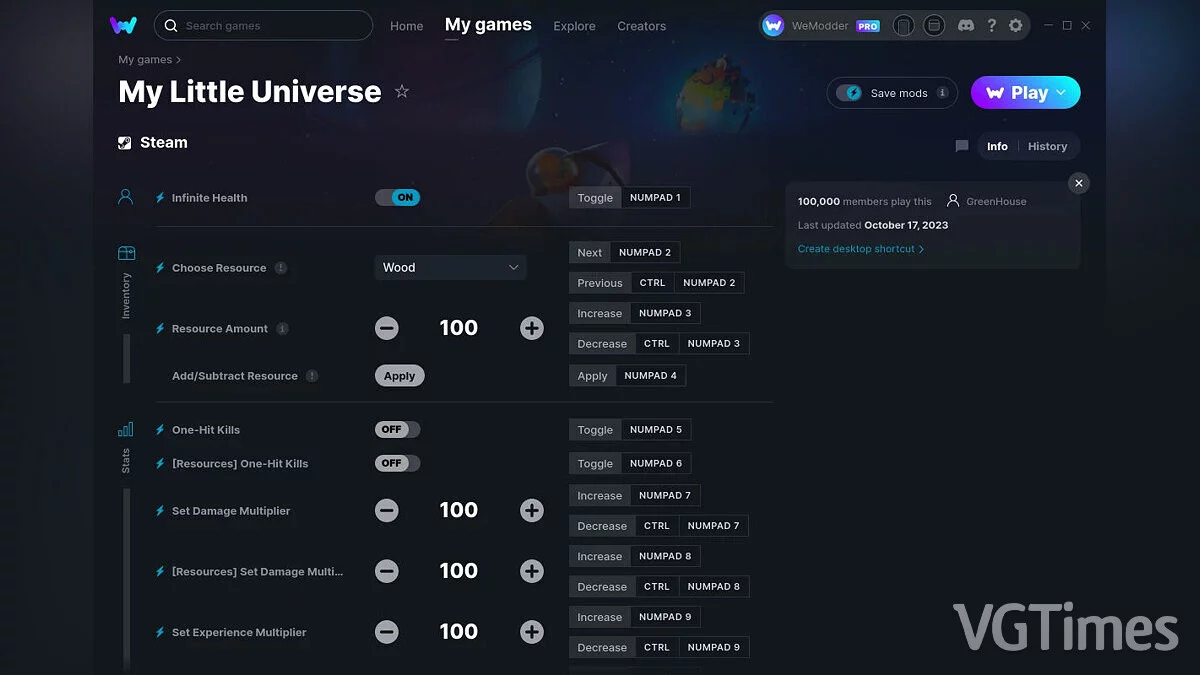The height and width of the screenshot is (675, 1200).
Task: Select the Player section icon in sidebar
Action: point(125,197)
